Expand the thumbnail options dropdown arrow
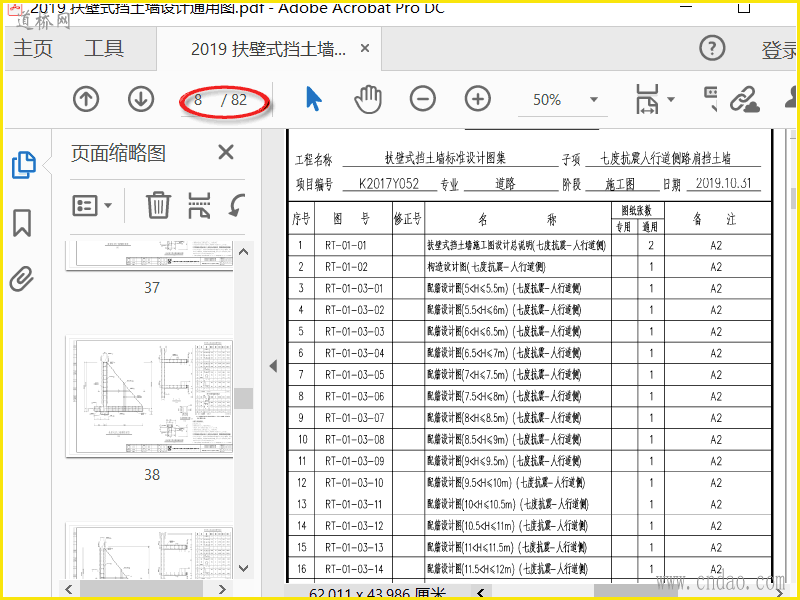 click(x=108, y=206)
